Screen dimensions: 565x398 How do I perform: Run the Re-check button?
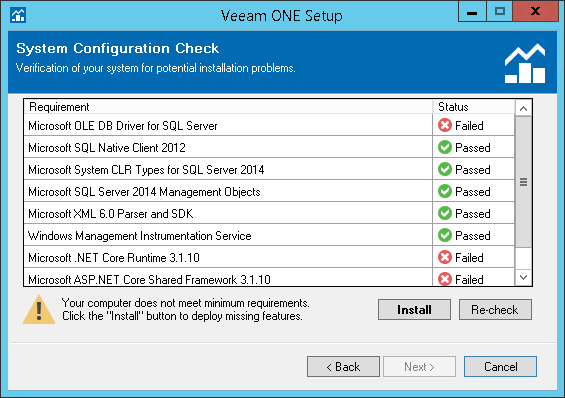click(x=495, y=309)
